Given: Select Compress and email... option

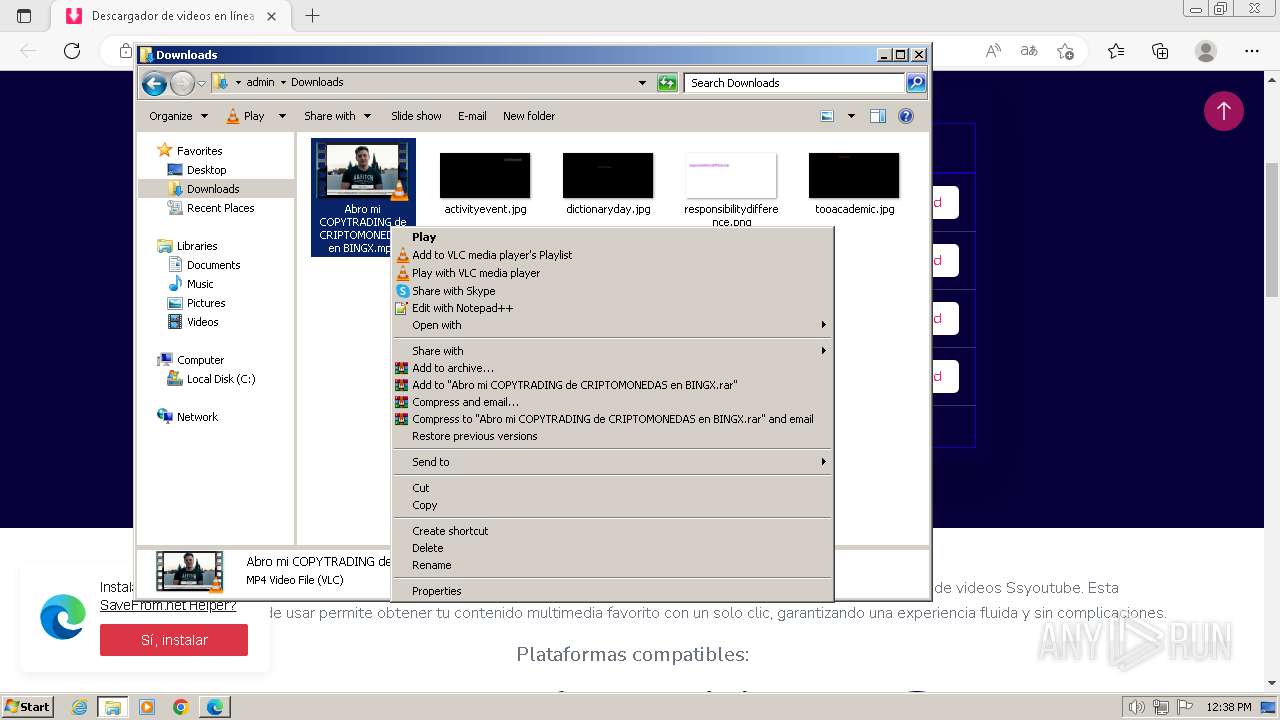Looking at the screenshot, I should click(612, 402).
